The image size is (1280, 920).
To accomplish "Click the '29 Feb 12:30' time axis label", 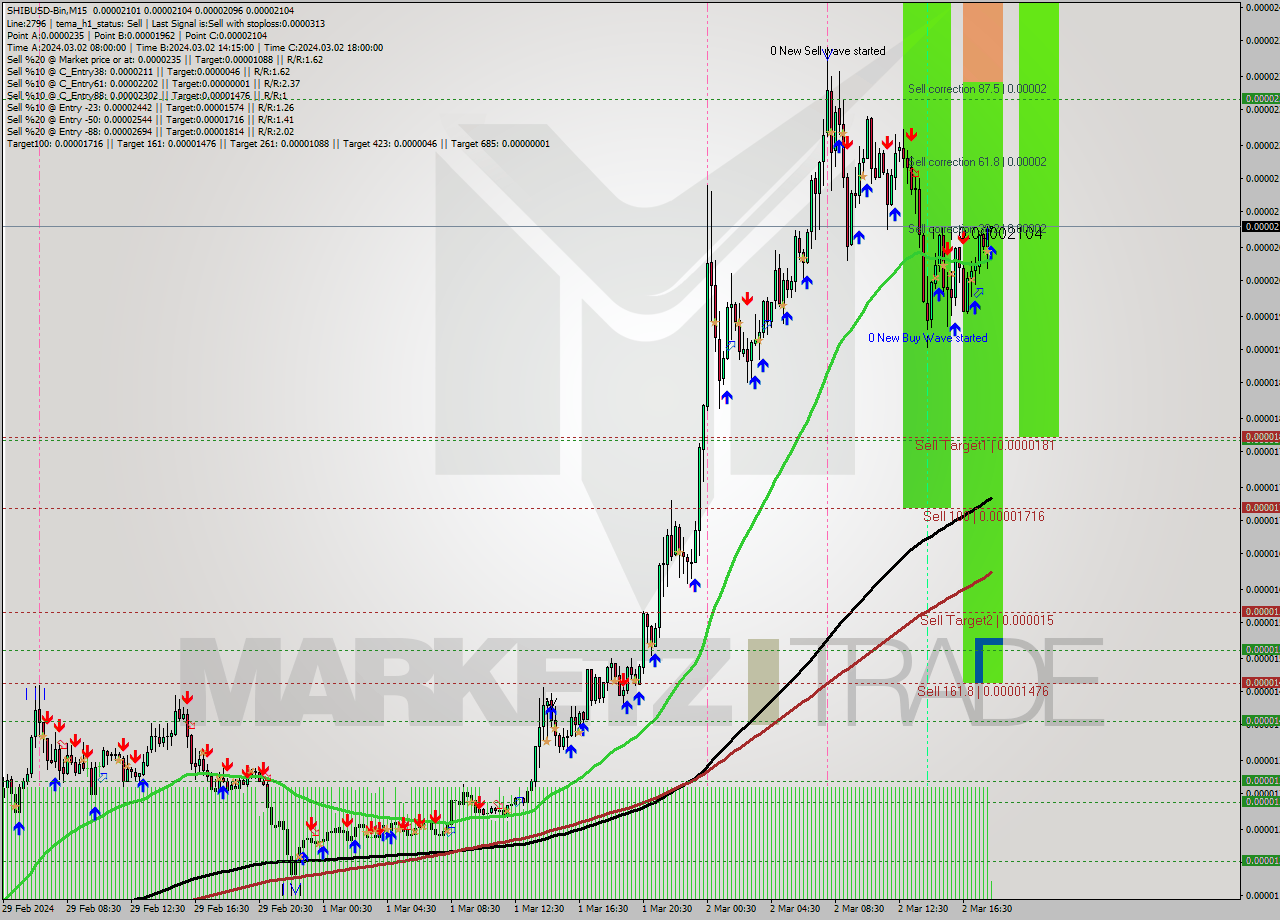I will pyautogui.click(x=157, y=909).
